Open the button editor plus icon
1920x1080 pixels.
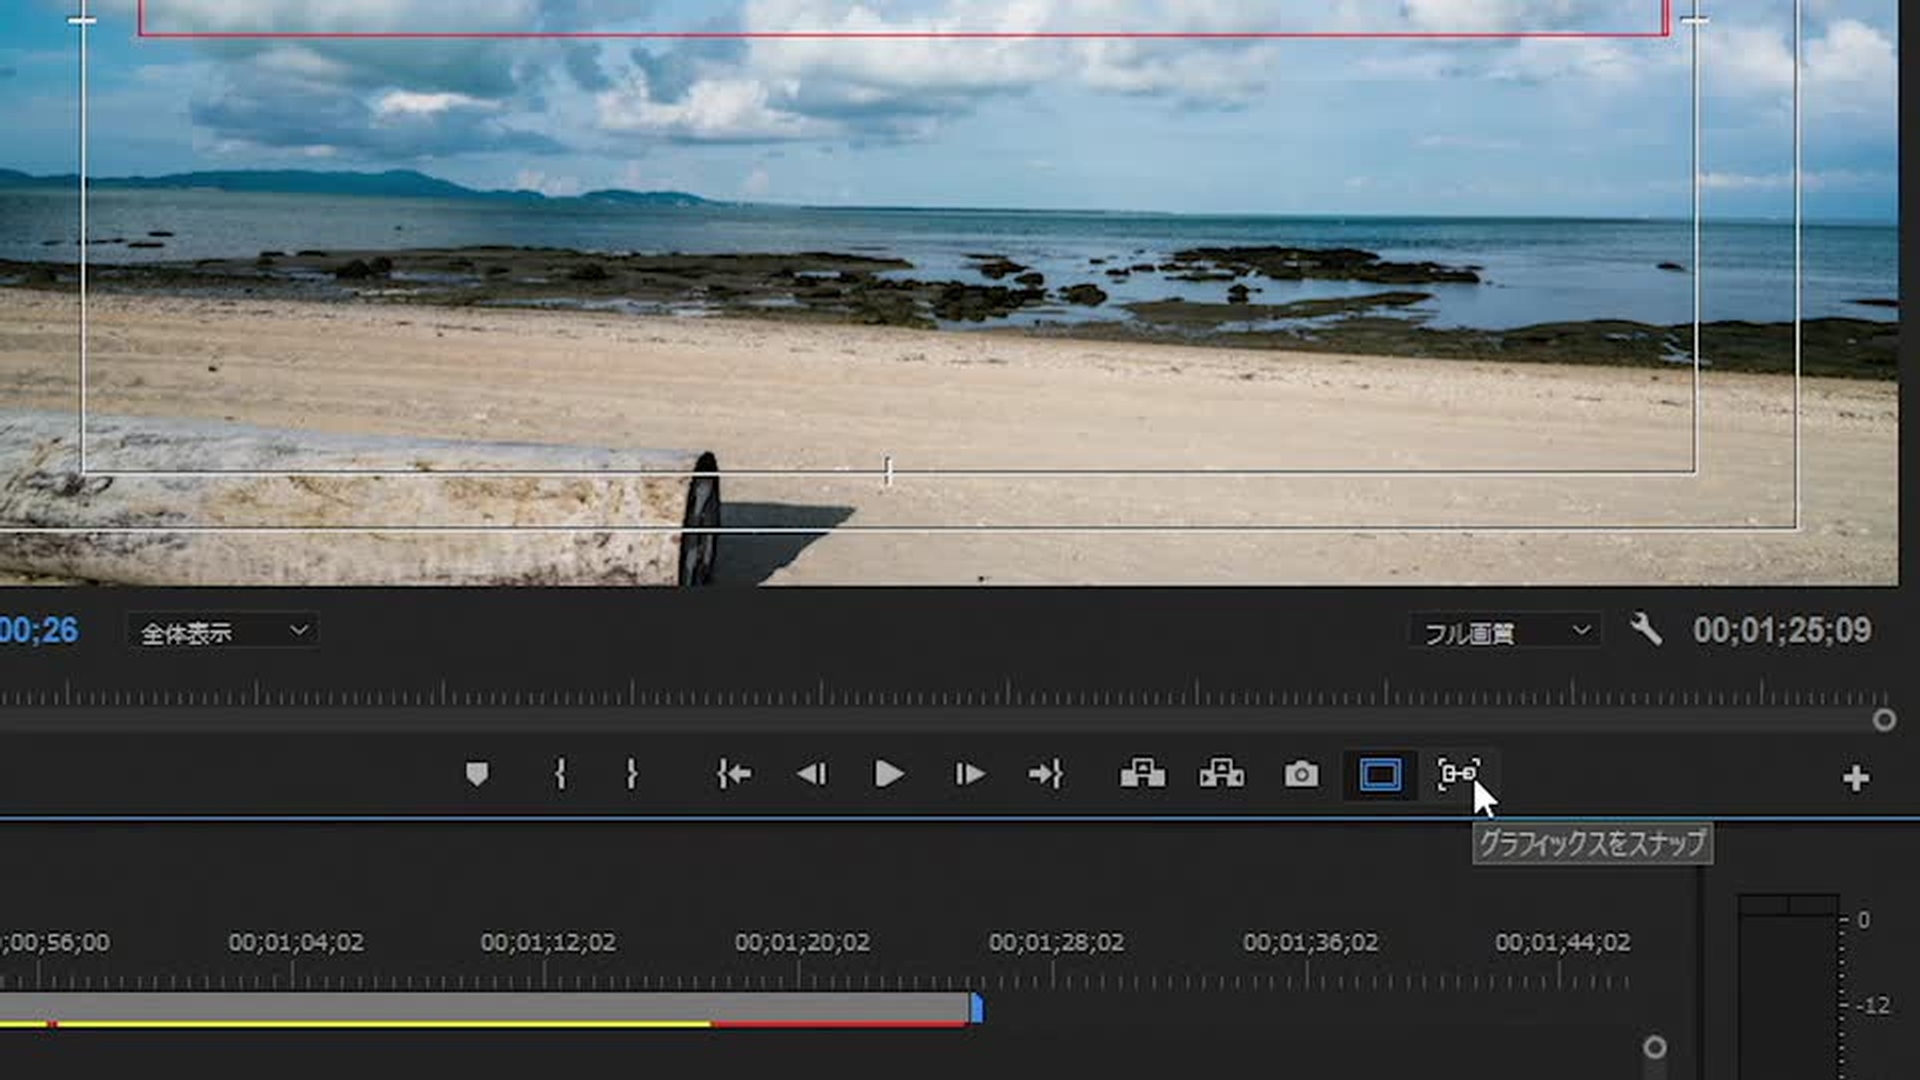tap(1856, 778)
